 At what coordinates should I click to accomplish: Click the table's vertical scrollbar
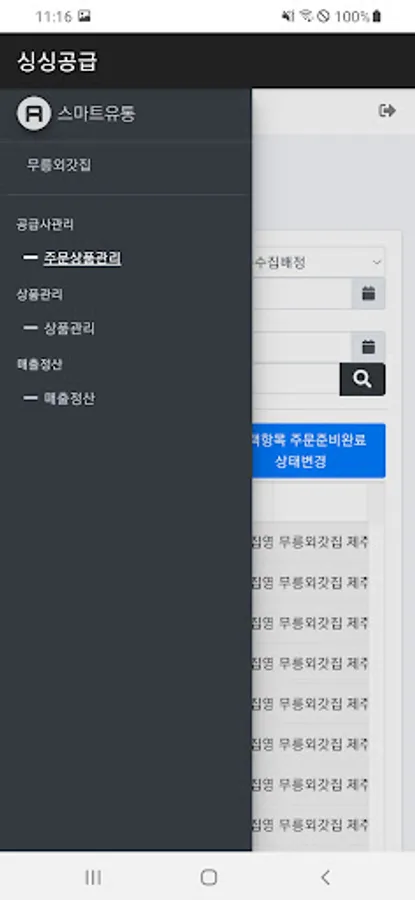(375, 666)
